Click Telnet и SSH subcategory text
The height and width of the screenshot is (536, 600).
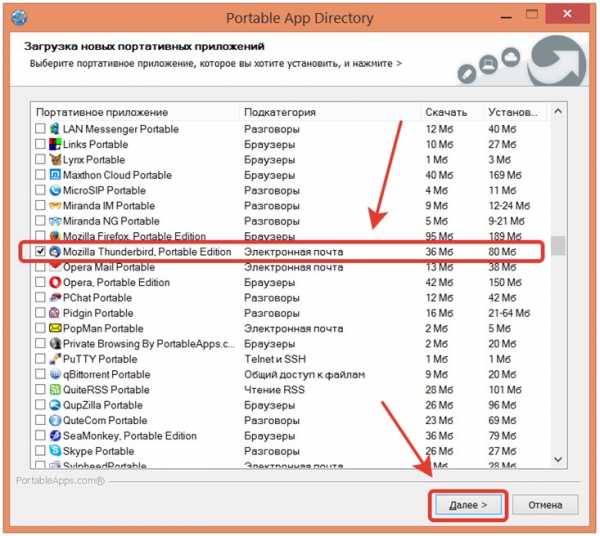pyautogui.click(x=275, y=359)
